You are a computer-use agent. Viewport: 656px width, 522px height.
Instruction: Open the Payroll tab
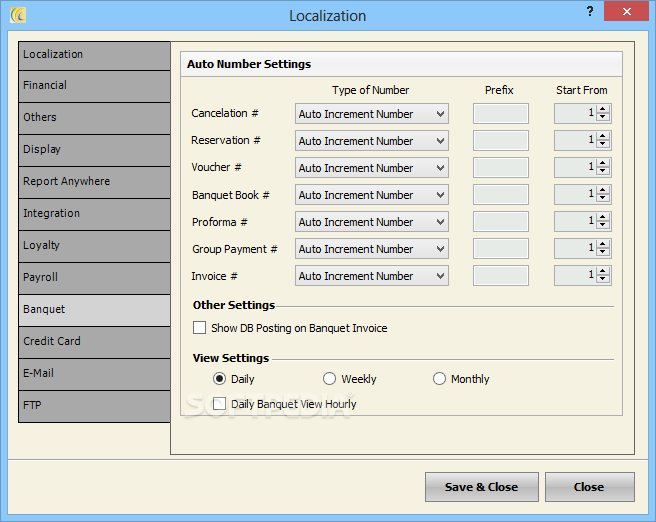95,279
